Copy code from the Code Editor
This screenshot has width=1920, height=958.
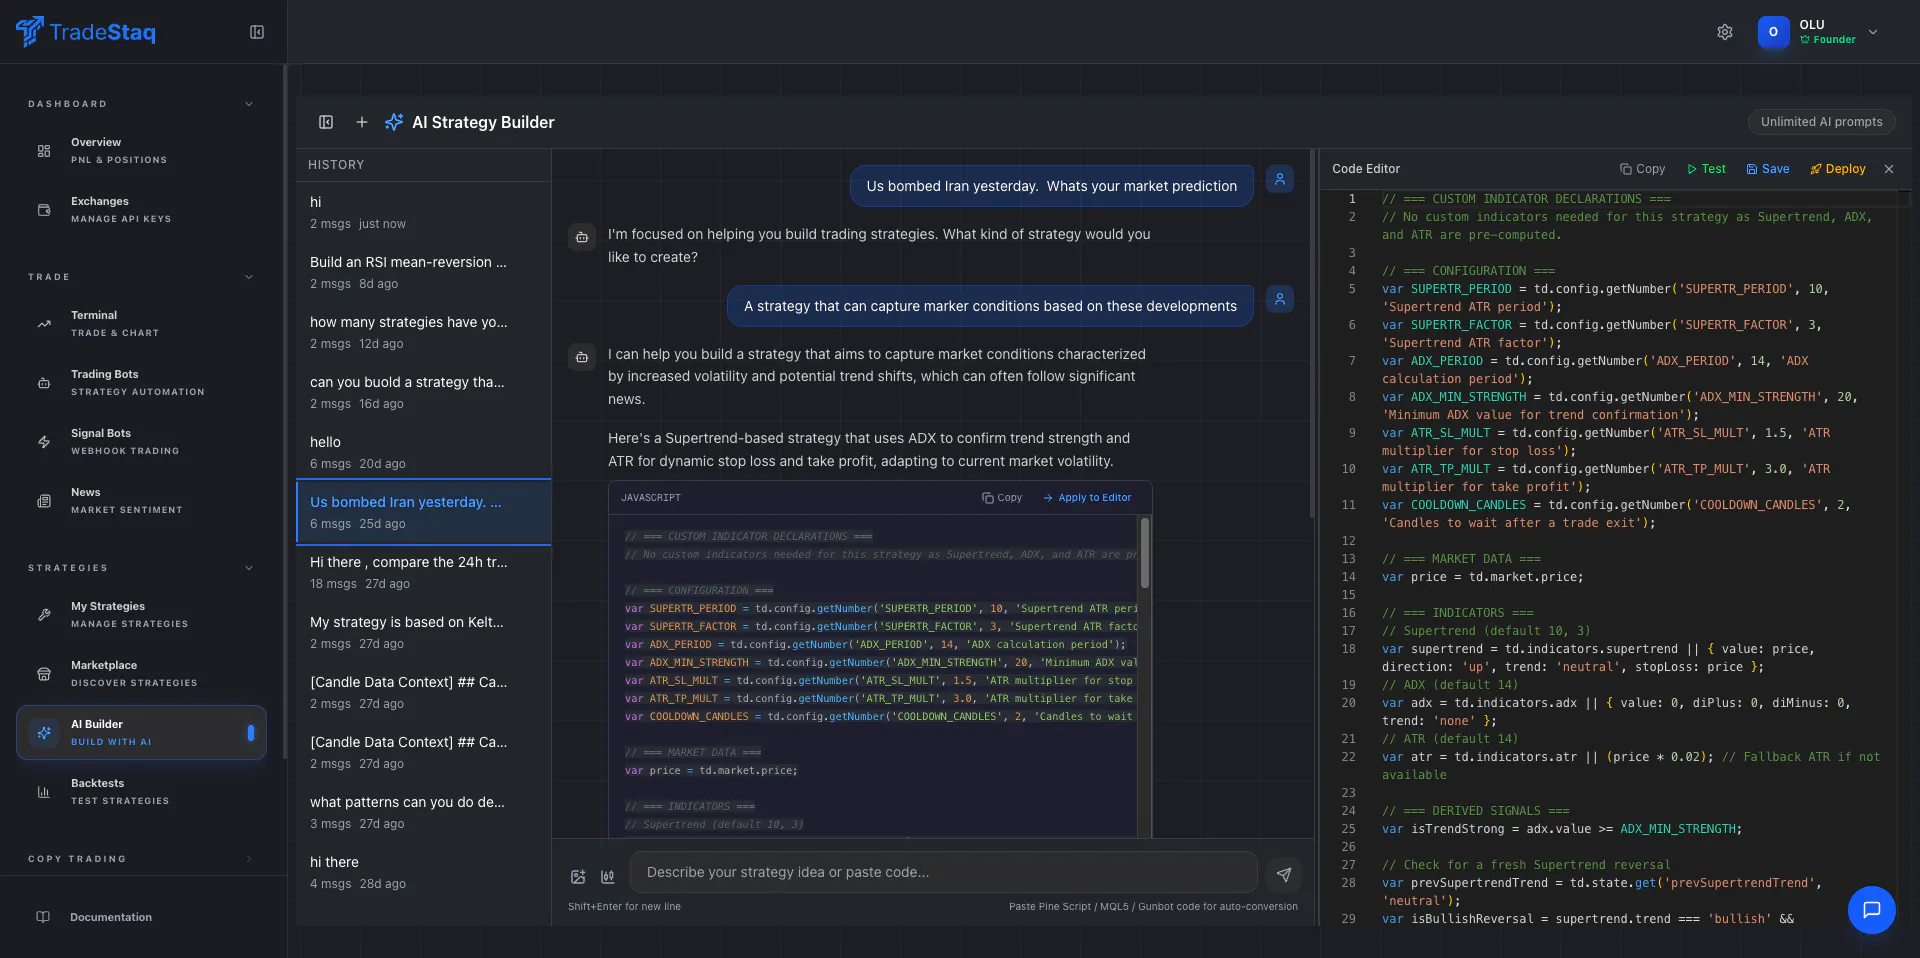[x=1642, y=169]
